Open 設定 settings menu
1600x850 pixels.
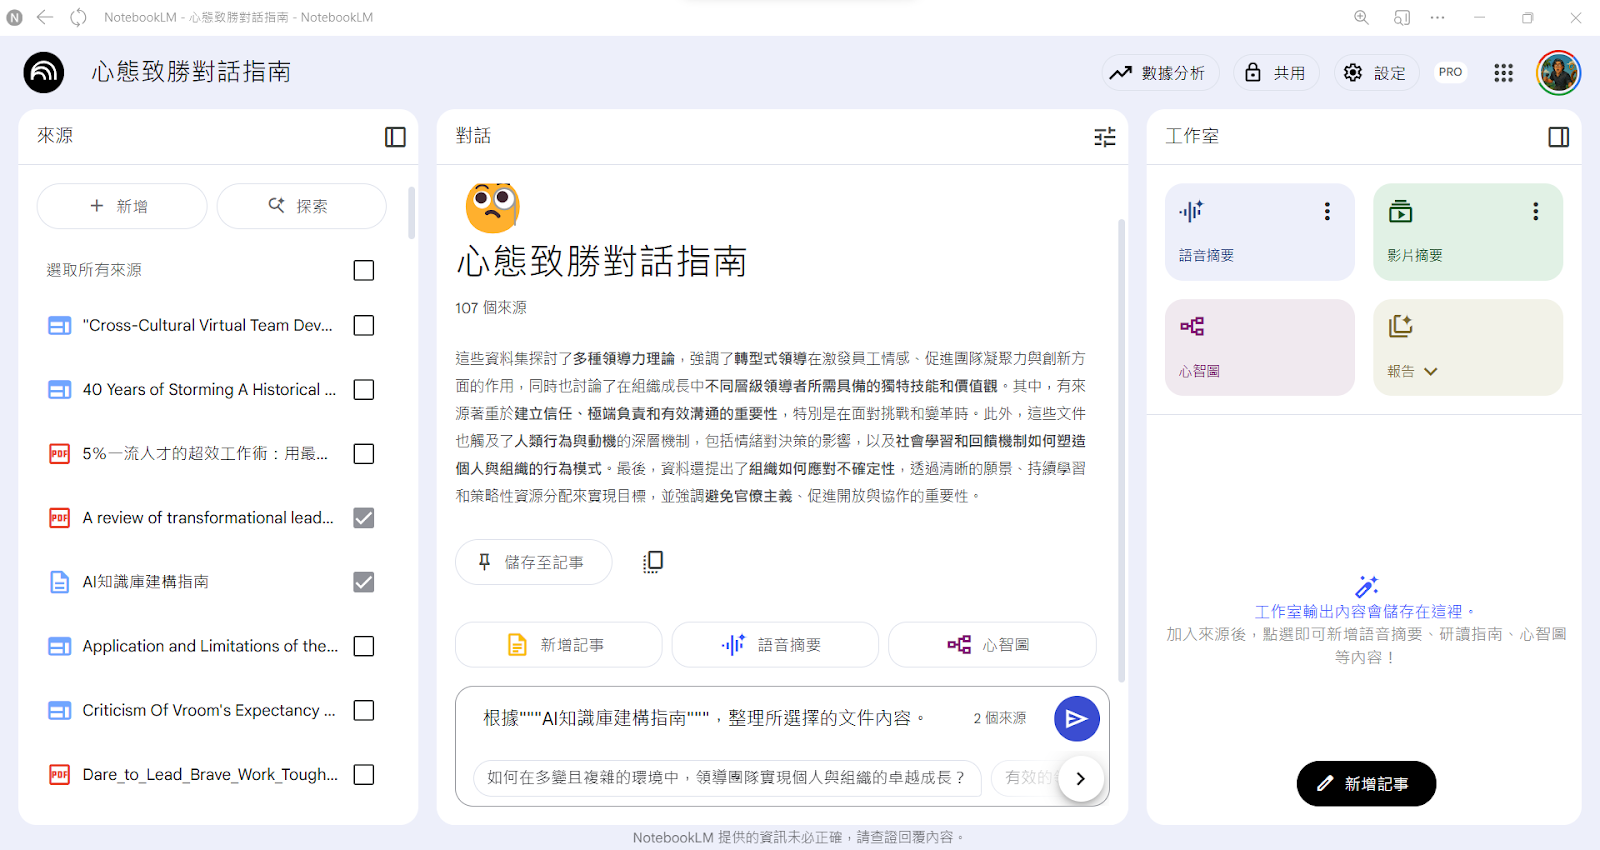point(1376,72)
